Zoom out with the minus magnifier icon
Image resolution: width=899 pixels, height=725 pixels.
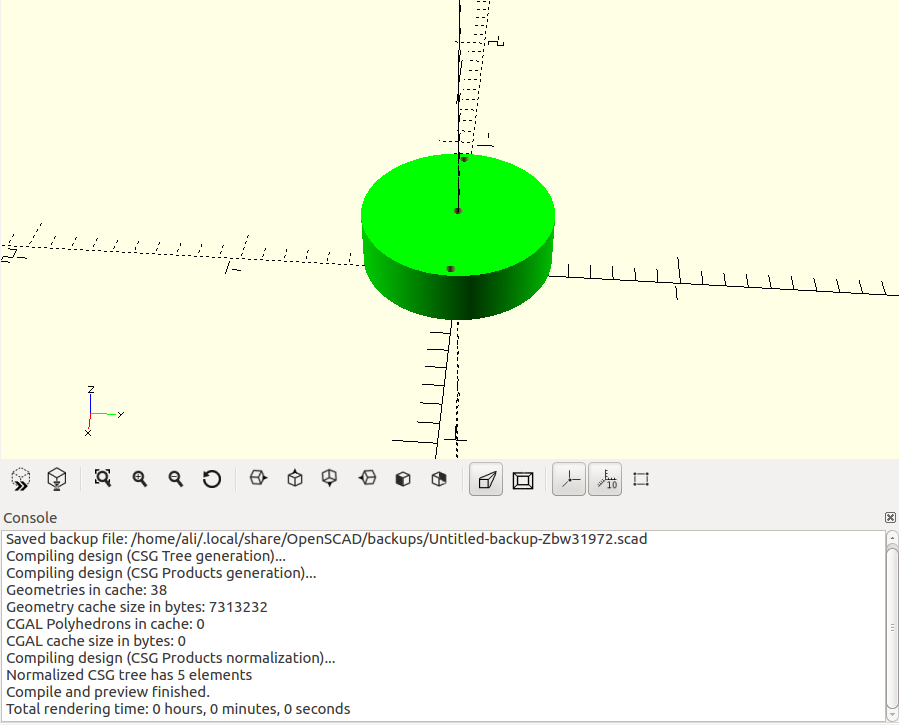click(x=175, y=479)
